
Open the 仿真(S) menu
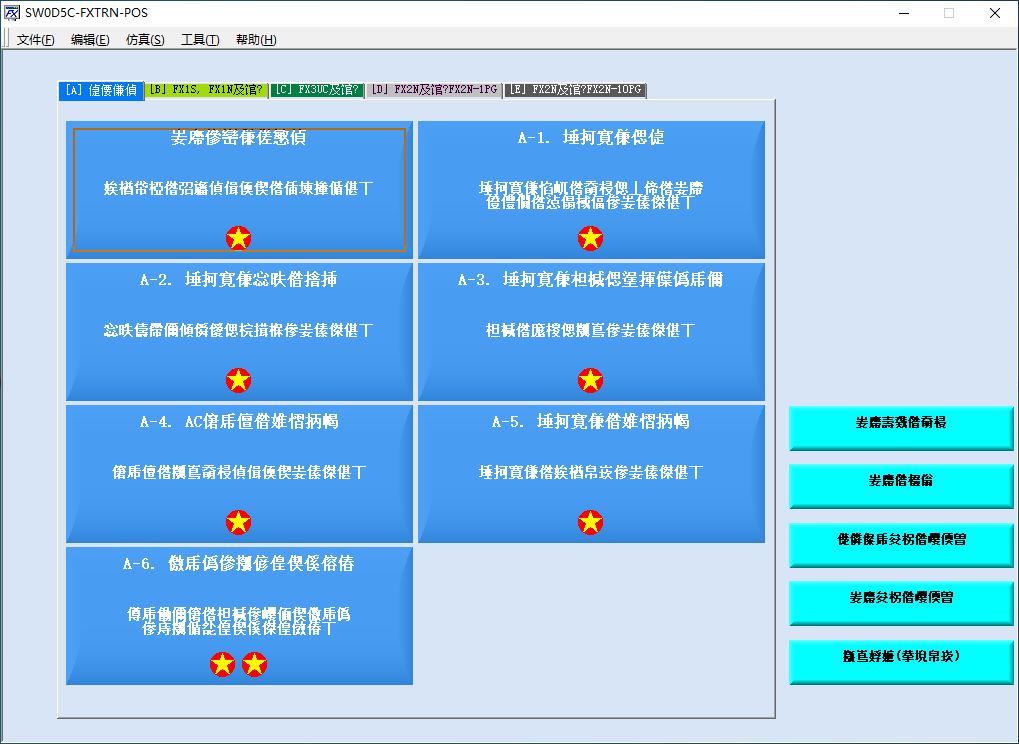(145, 40)
